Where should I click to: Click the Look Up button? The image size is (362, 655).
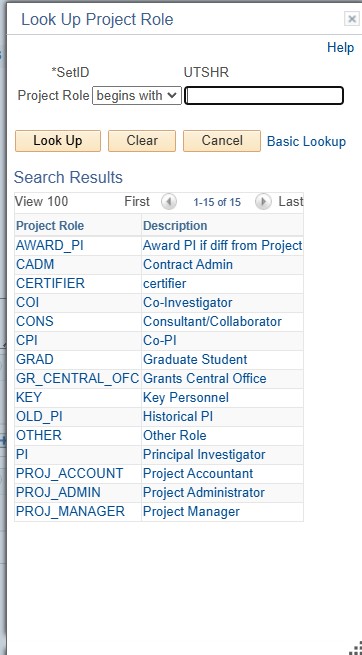[58, 141]
